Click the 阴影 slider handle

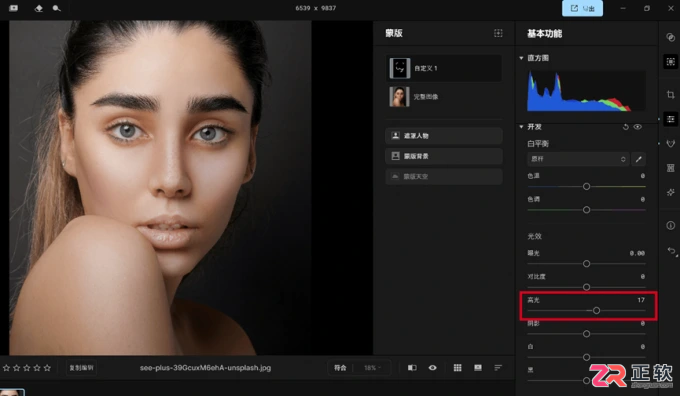[586, 334]
